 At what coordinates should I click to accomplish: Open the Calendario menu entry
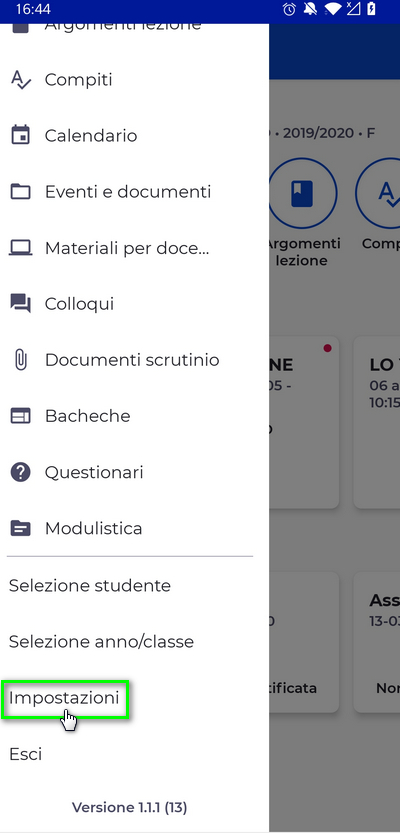coord(91,135)
